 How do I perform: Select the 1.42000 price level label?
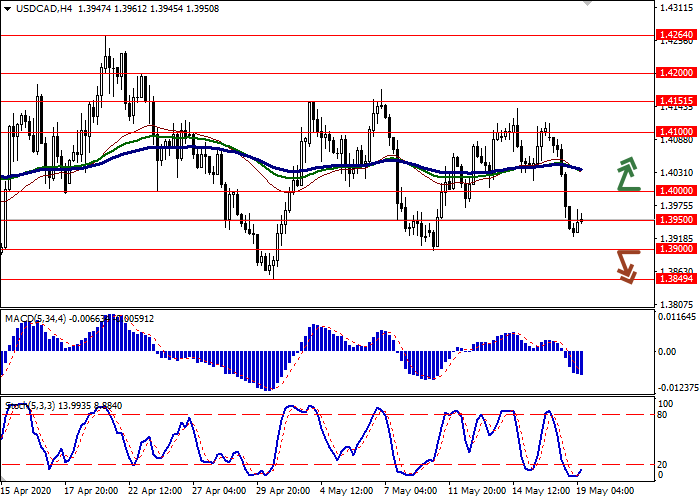pyautogui.click(x=676, y=73)
